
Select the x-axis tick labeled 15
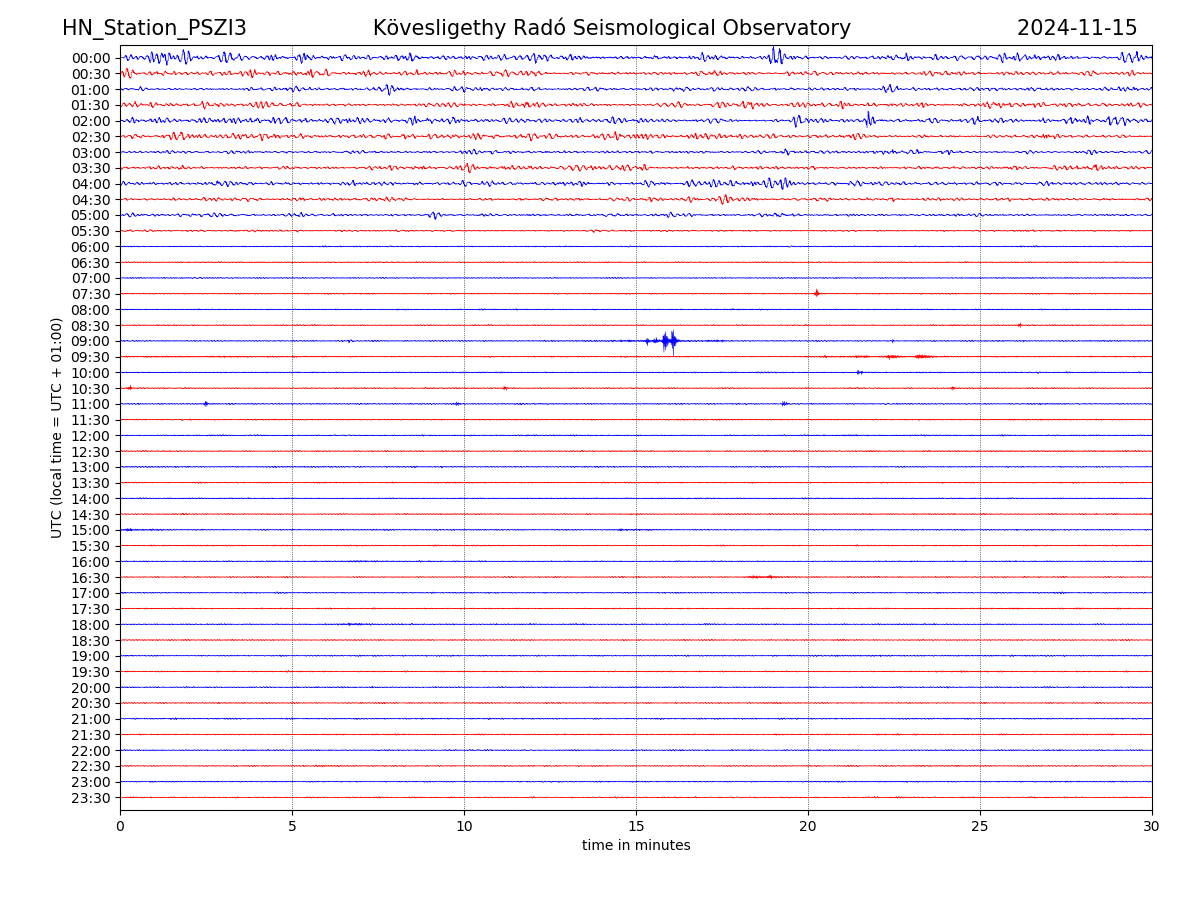coord(636,827)
